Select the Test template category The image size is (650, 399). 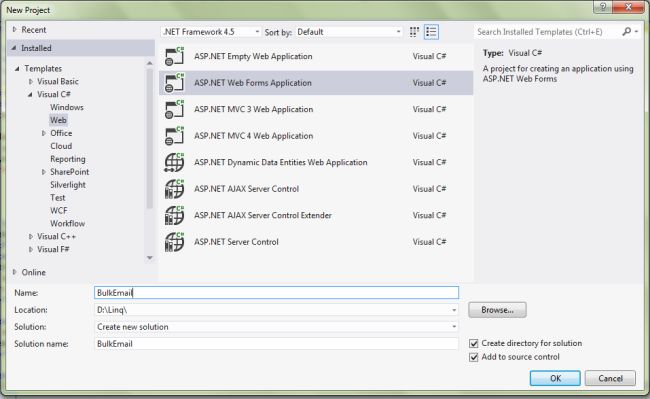tap(58, 198)
